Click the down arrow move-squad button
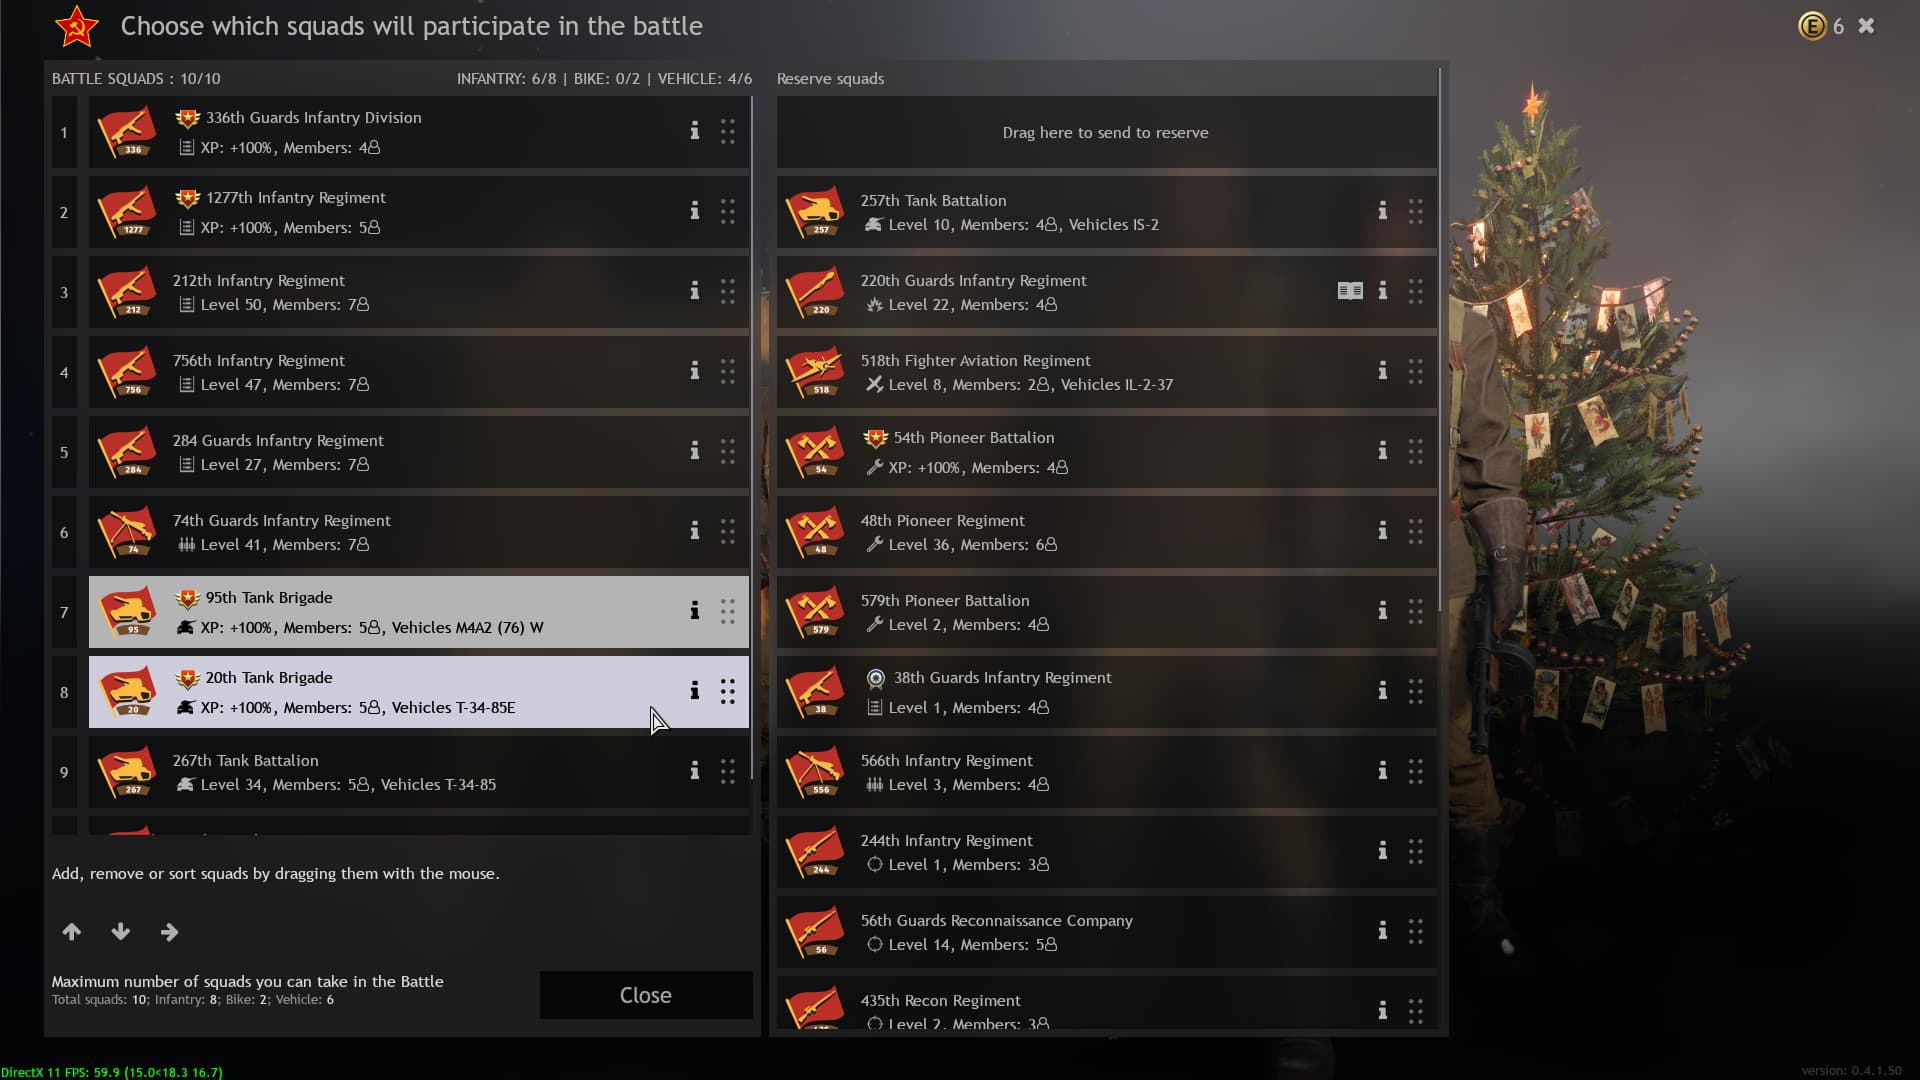 pyautogui.click(x=121, y=932)
